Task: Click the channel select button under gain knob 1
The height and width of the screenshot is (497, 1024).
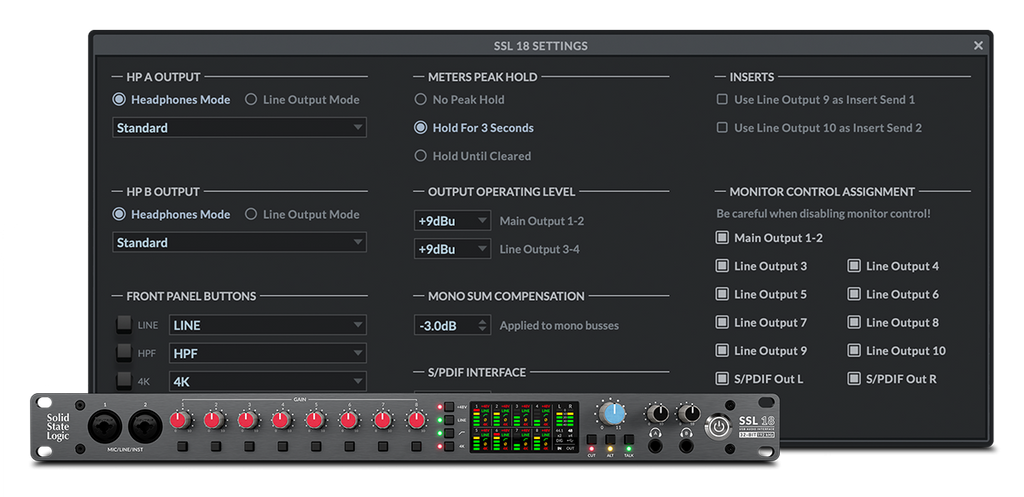Action: pyautogui.click(x=182, y=447)
